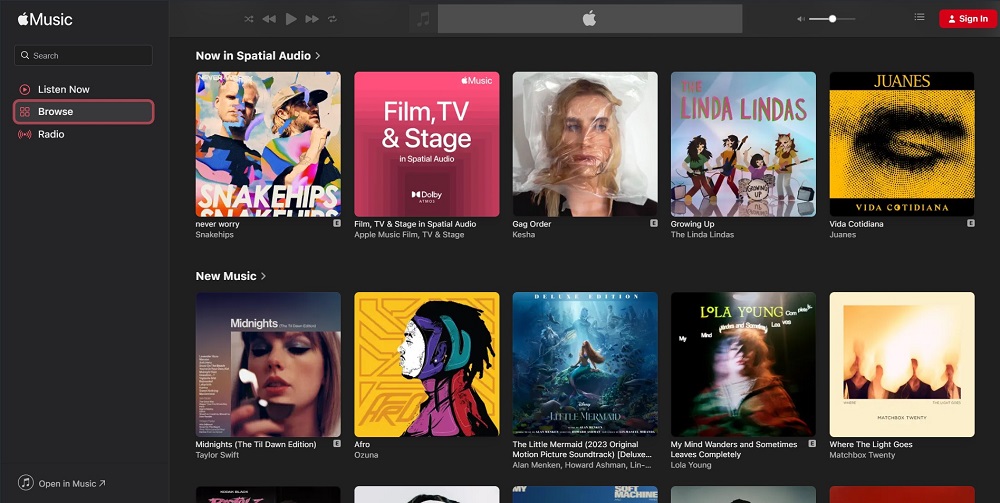Click Matchbox Twenty artist name
This screenshot has width=1000, height=503.
862,455
